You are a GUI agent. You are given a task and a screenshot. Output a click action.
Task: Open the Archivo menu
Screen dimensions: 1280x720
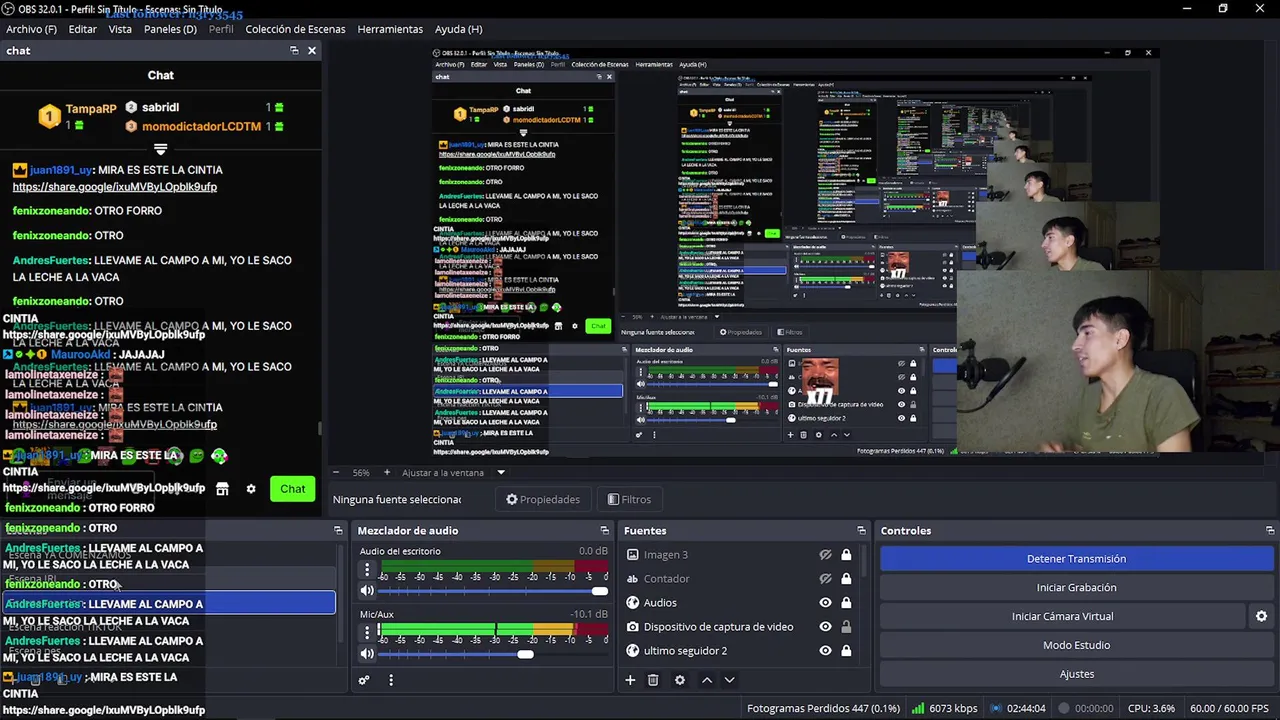[x=31, y=29]
